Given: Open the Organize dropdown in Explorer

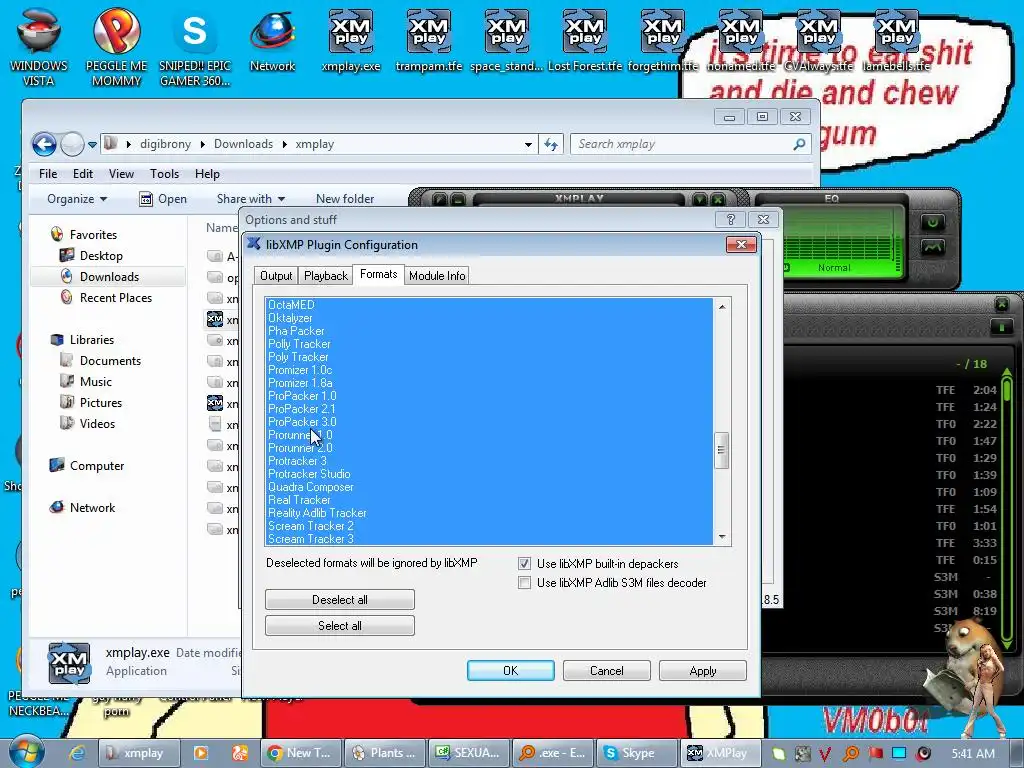Looking at the screenshot, I should tap(77, 199).
